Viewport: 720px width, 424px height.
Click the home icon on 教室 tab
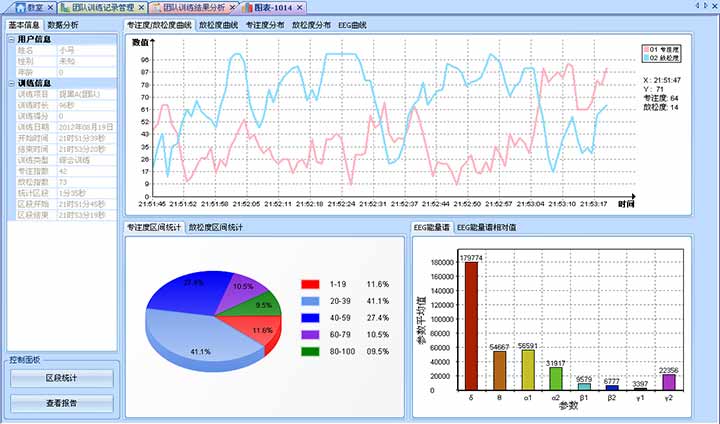[20, 7]
